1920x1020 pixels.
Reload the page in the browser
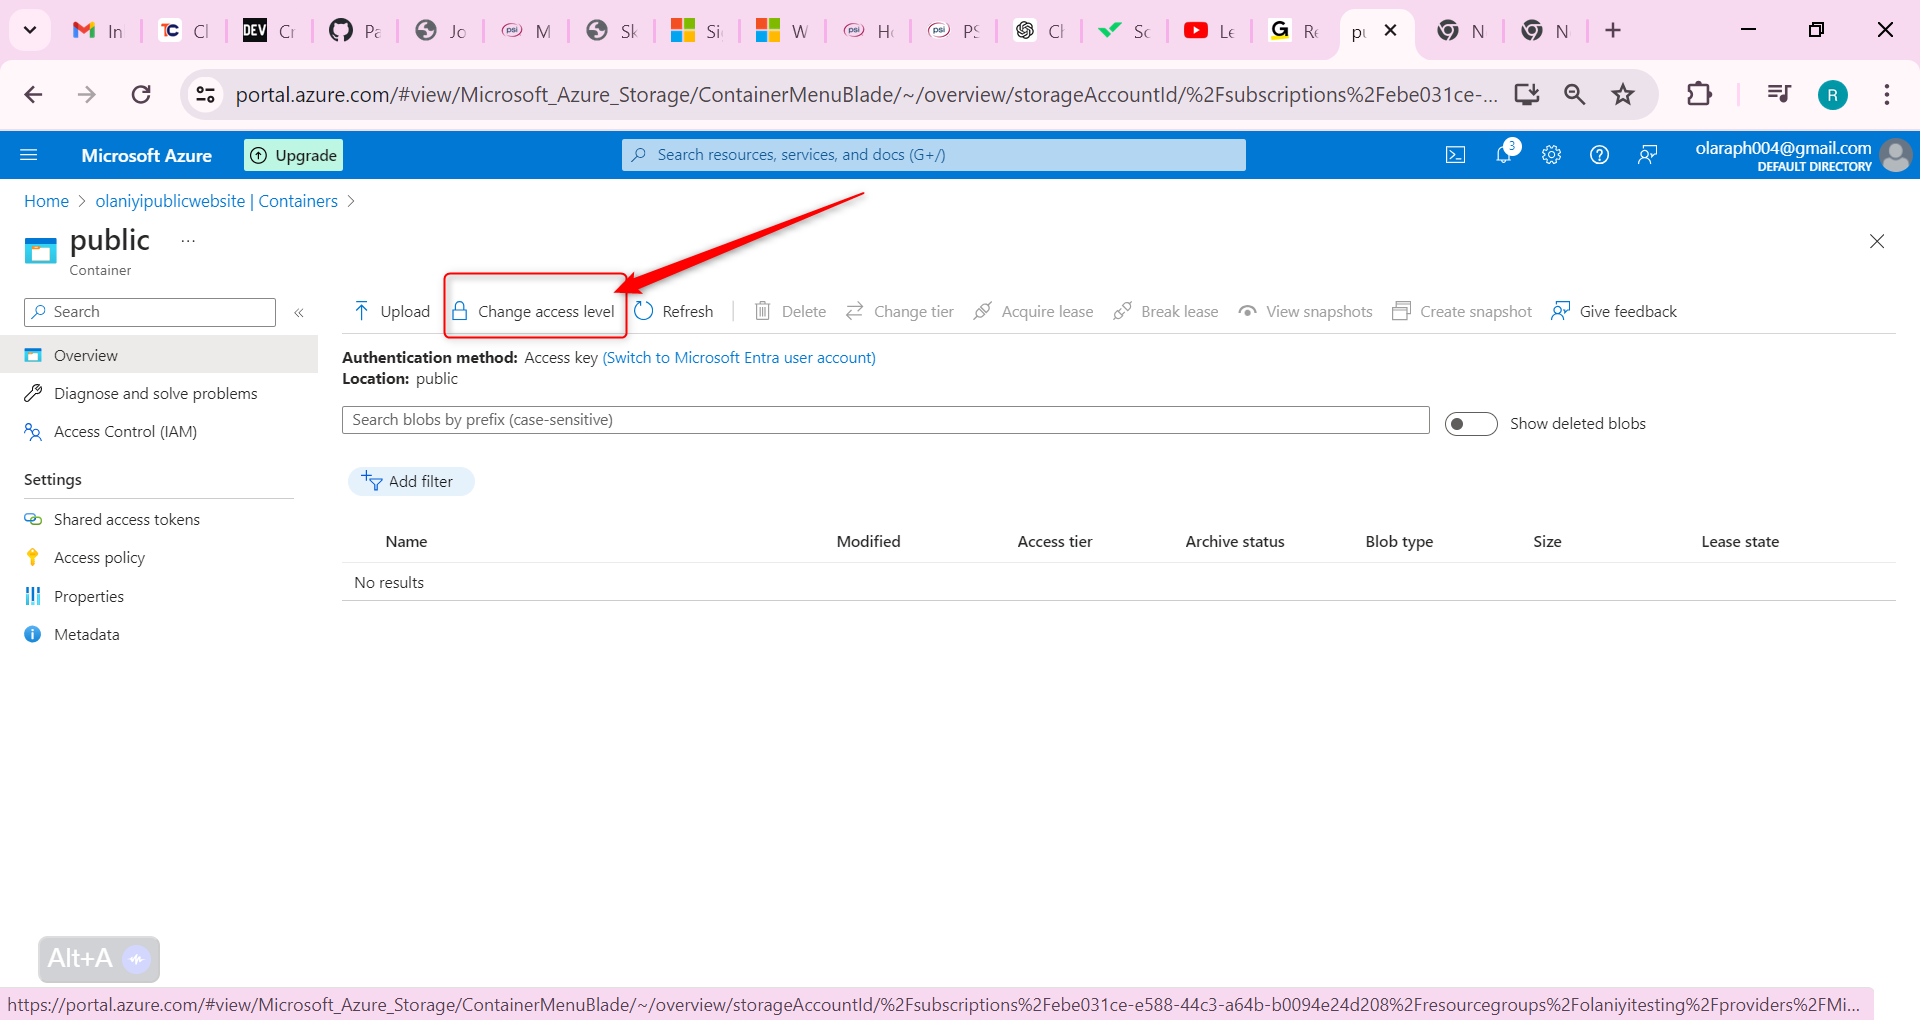tap(141, 94)
